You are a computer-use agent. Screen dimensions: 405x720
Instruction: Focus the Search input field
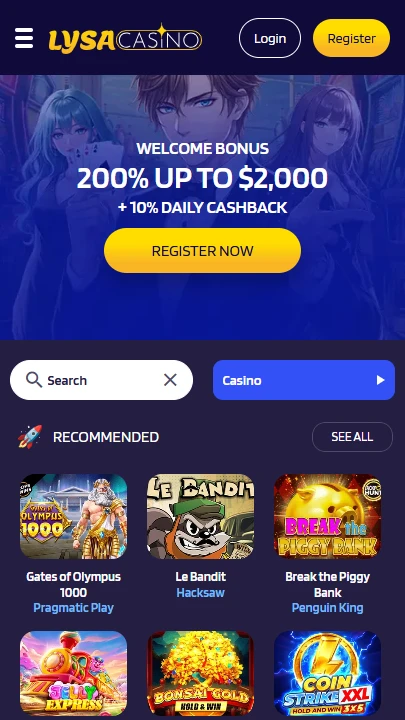pos(101,380)
